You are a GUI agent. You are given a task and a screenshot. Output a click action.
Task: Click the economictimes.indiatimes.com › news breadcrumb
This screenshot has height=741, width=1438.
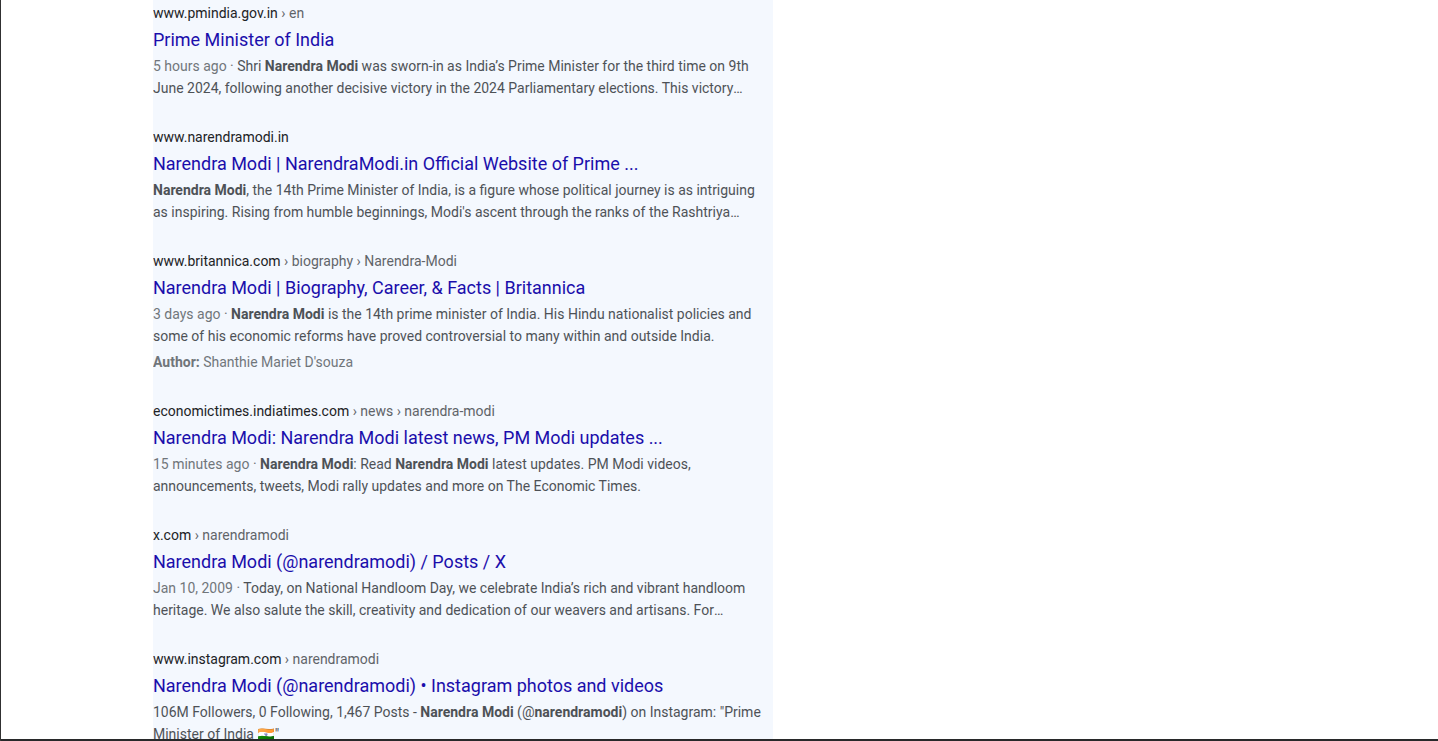click(324, 411)
